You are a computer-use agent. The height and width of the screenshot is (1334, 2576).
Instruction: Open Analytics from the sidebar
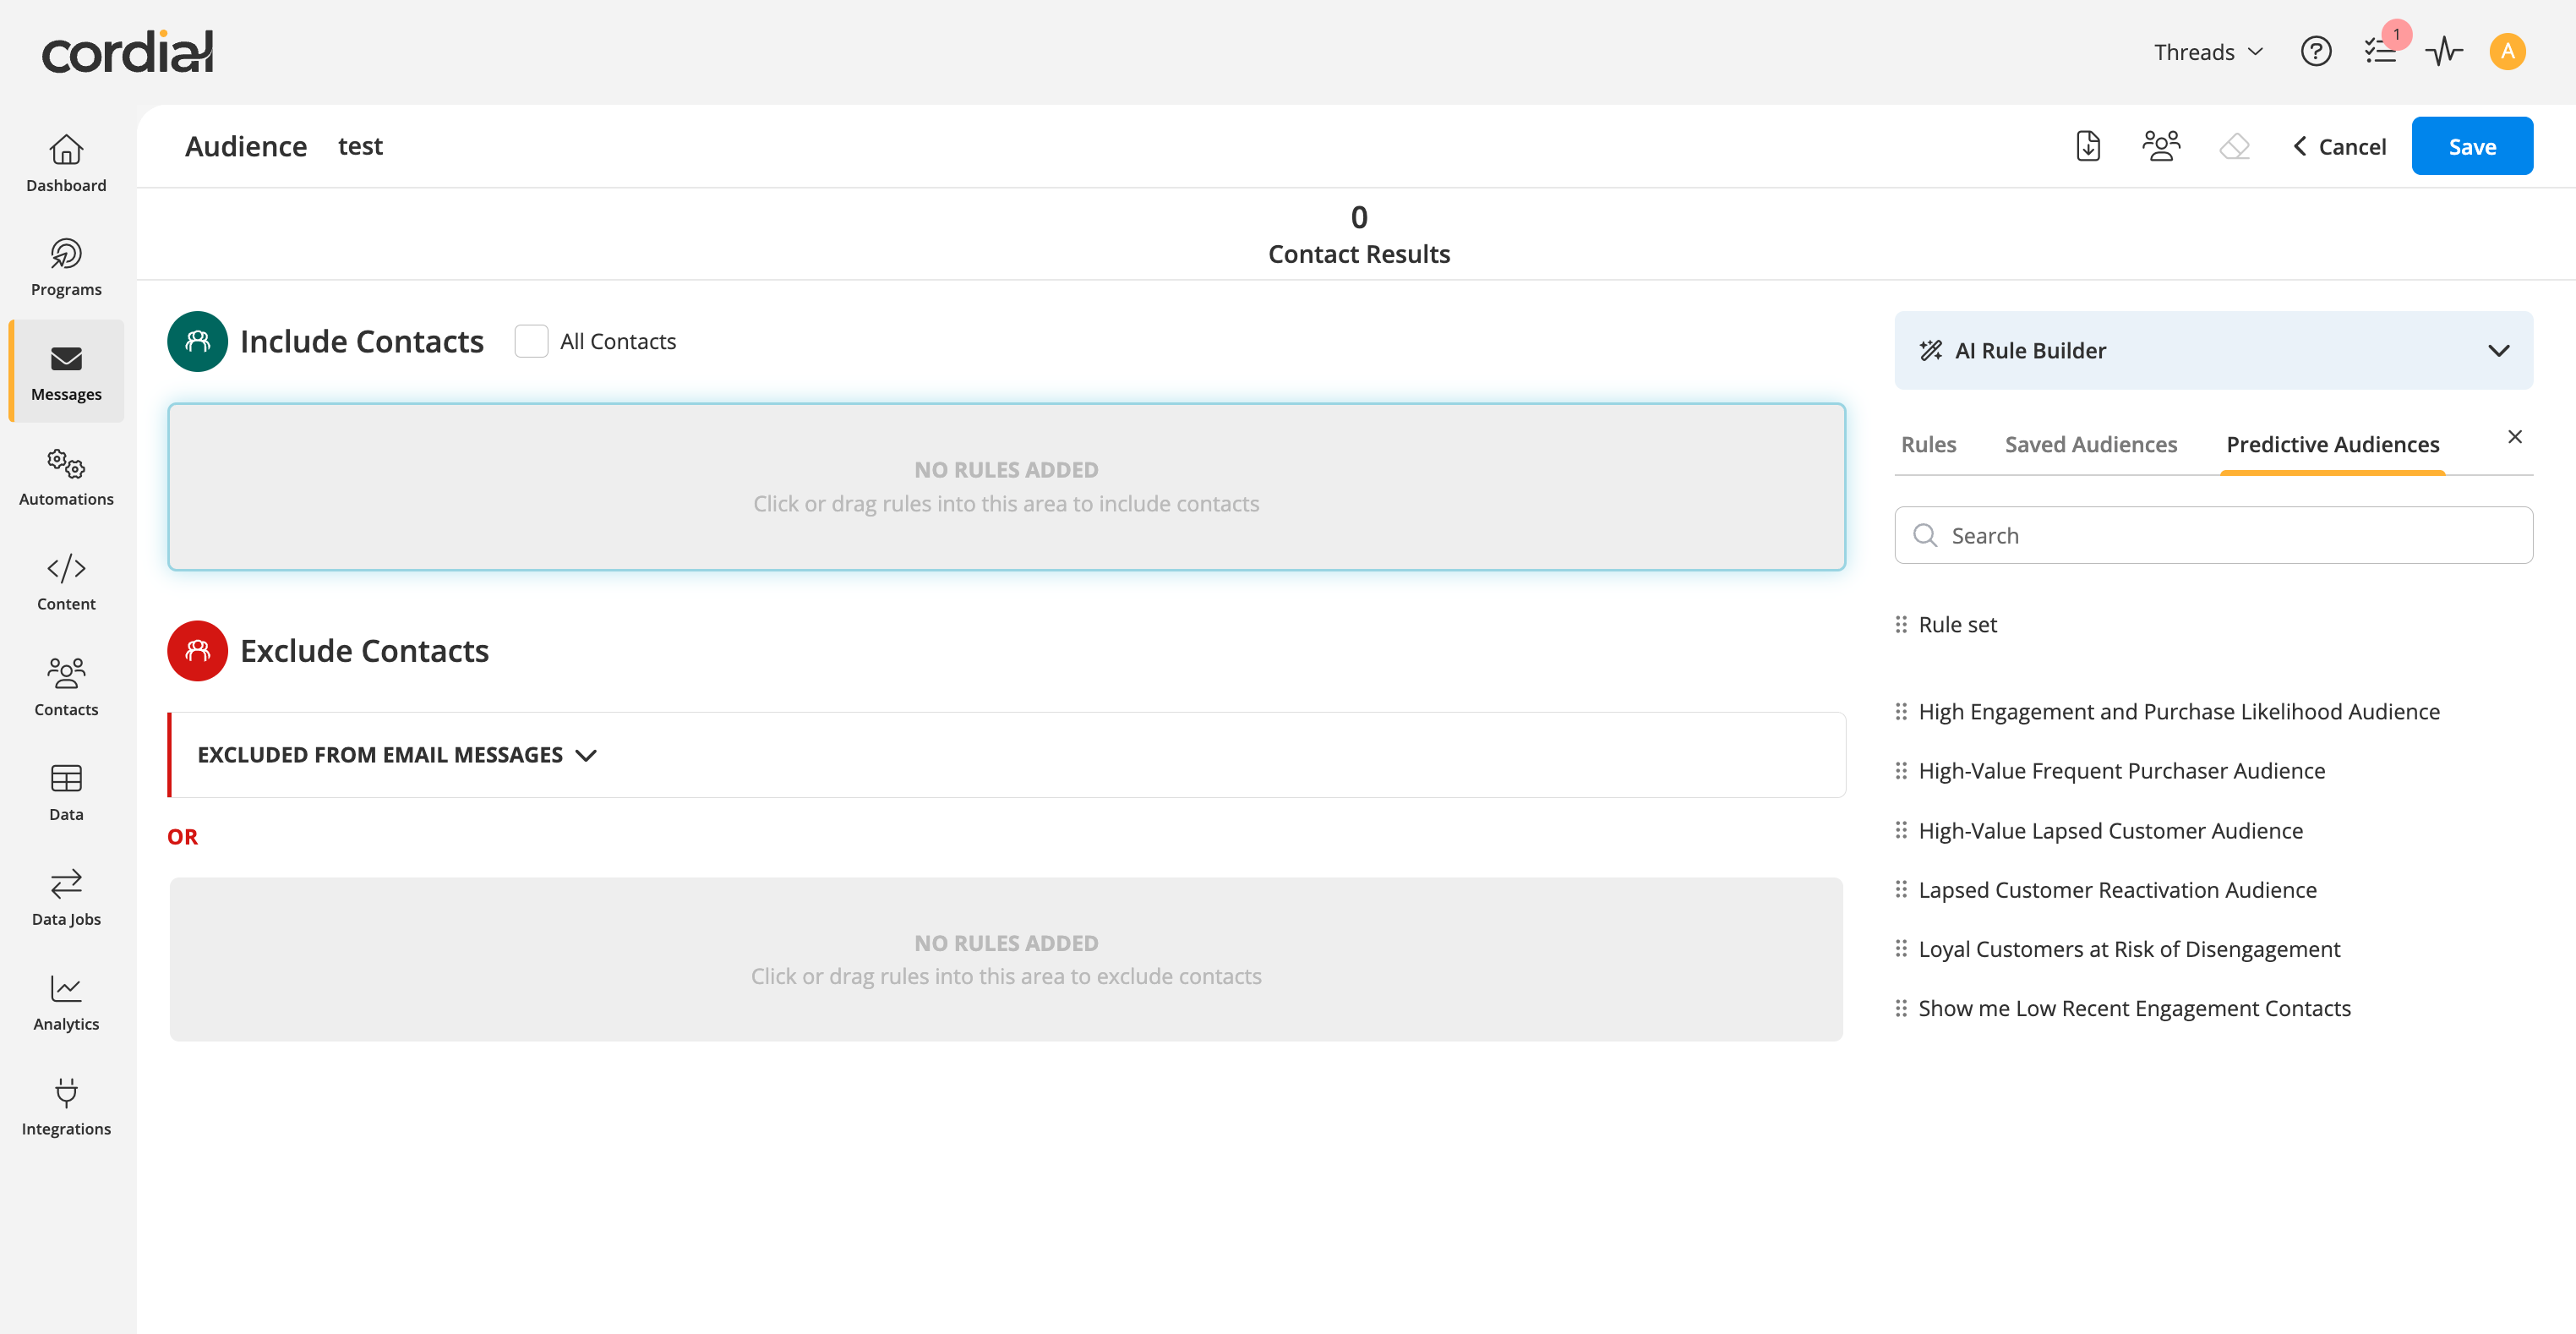pos(66,1002)
